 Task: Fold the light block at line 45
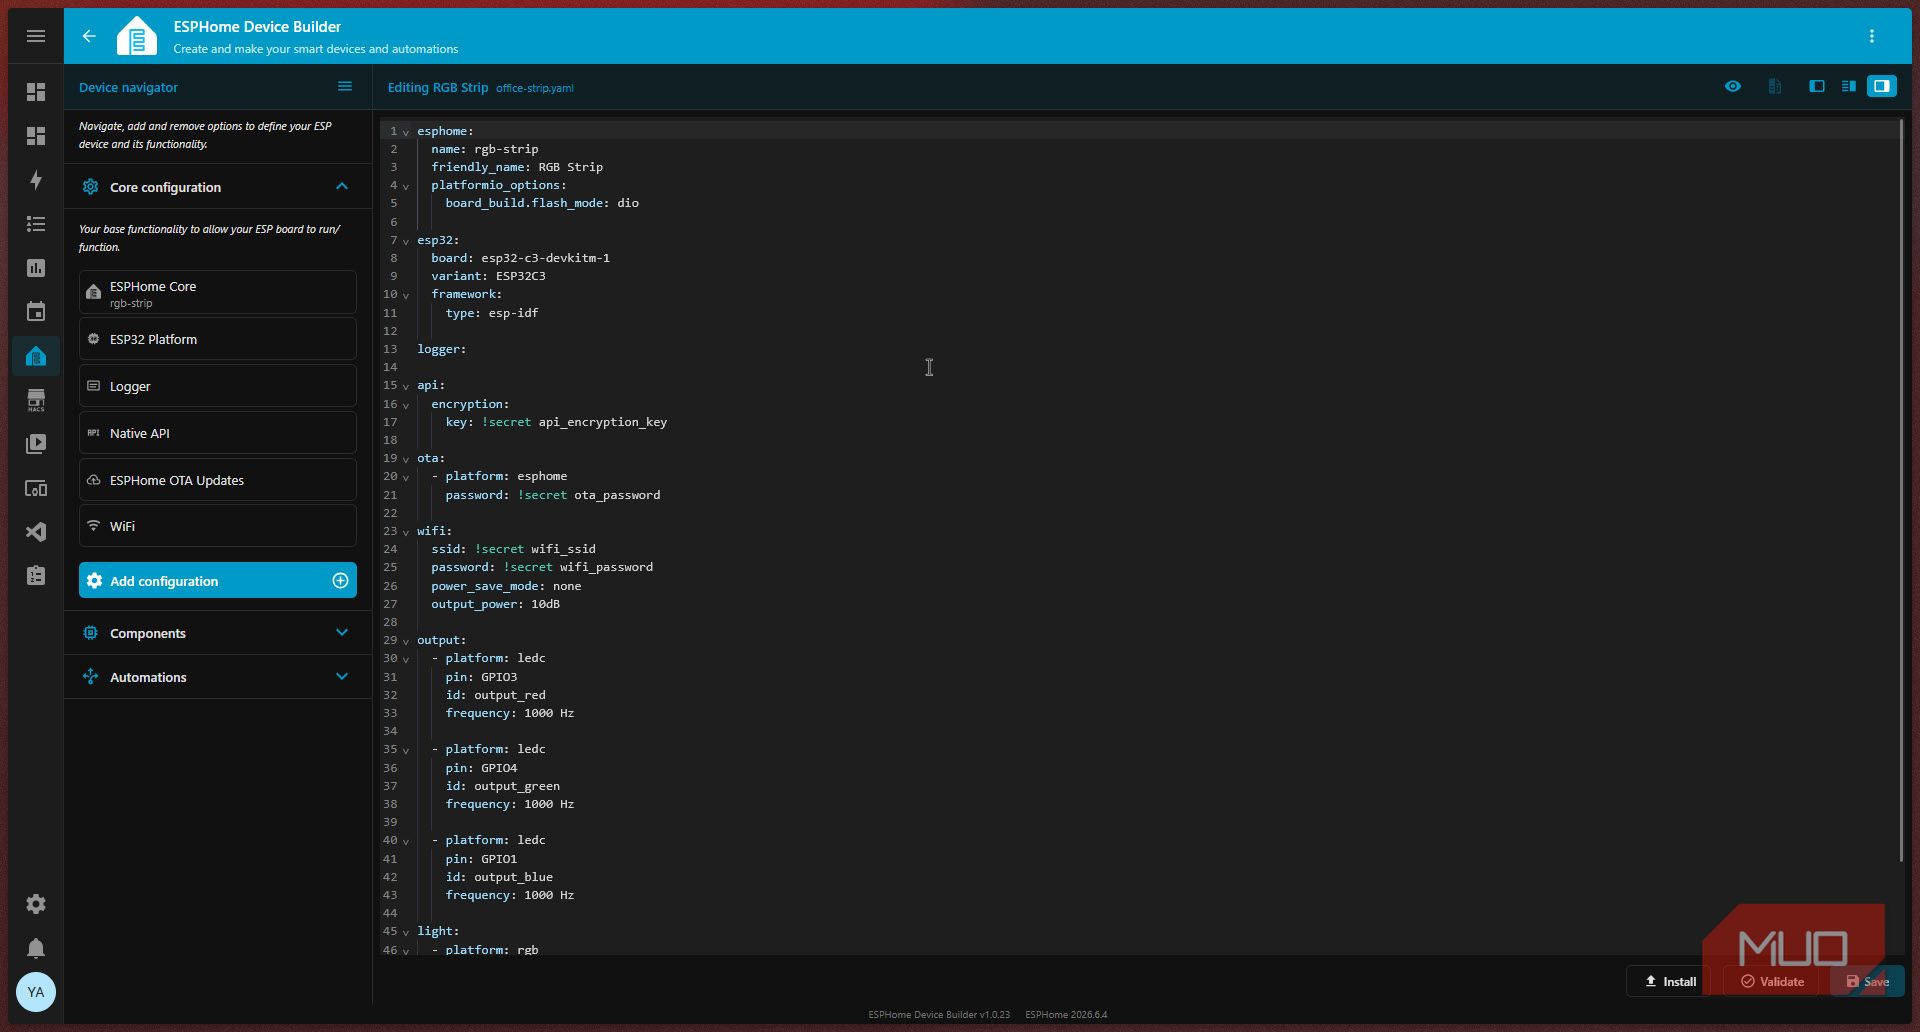[406, 932]
